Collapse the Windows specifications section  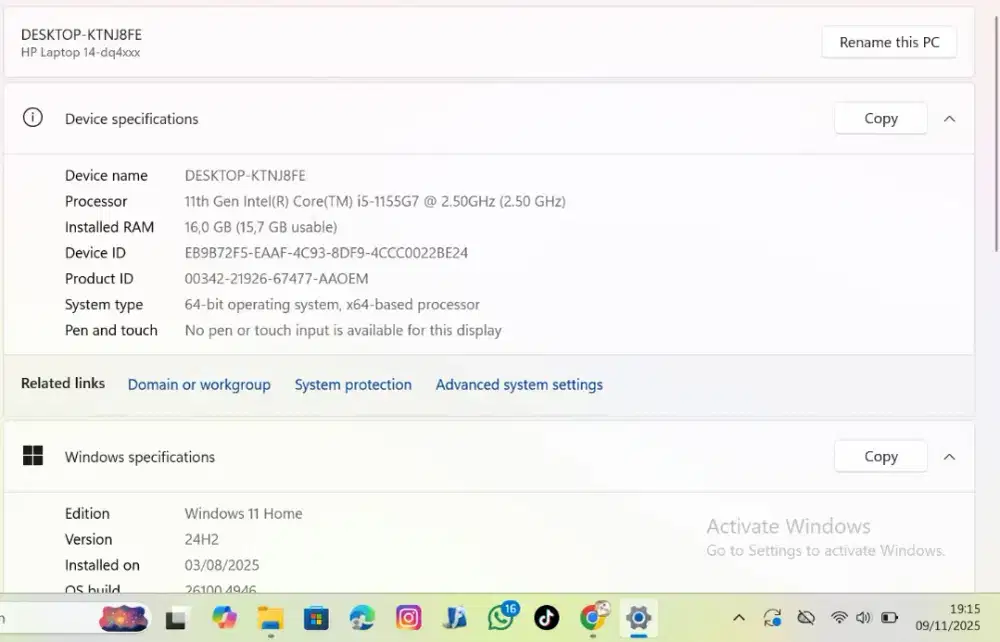[949, 457]
